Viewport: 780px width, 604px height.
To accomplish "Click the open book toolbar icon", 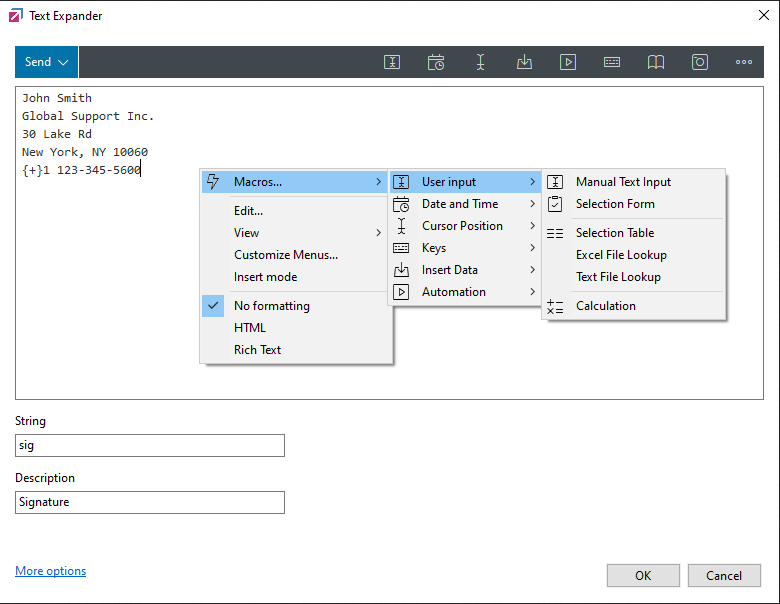I will click(656, 62).
